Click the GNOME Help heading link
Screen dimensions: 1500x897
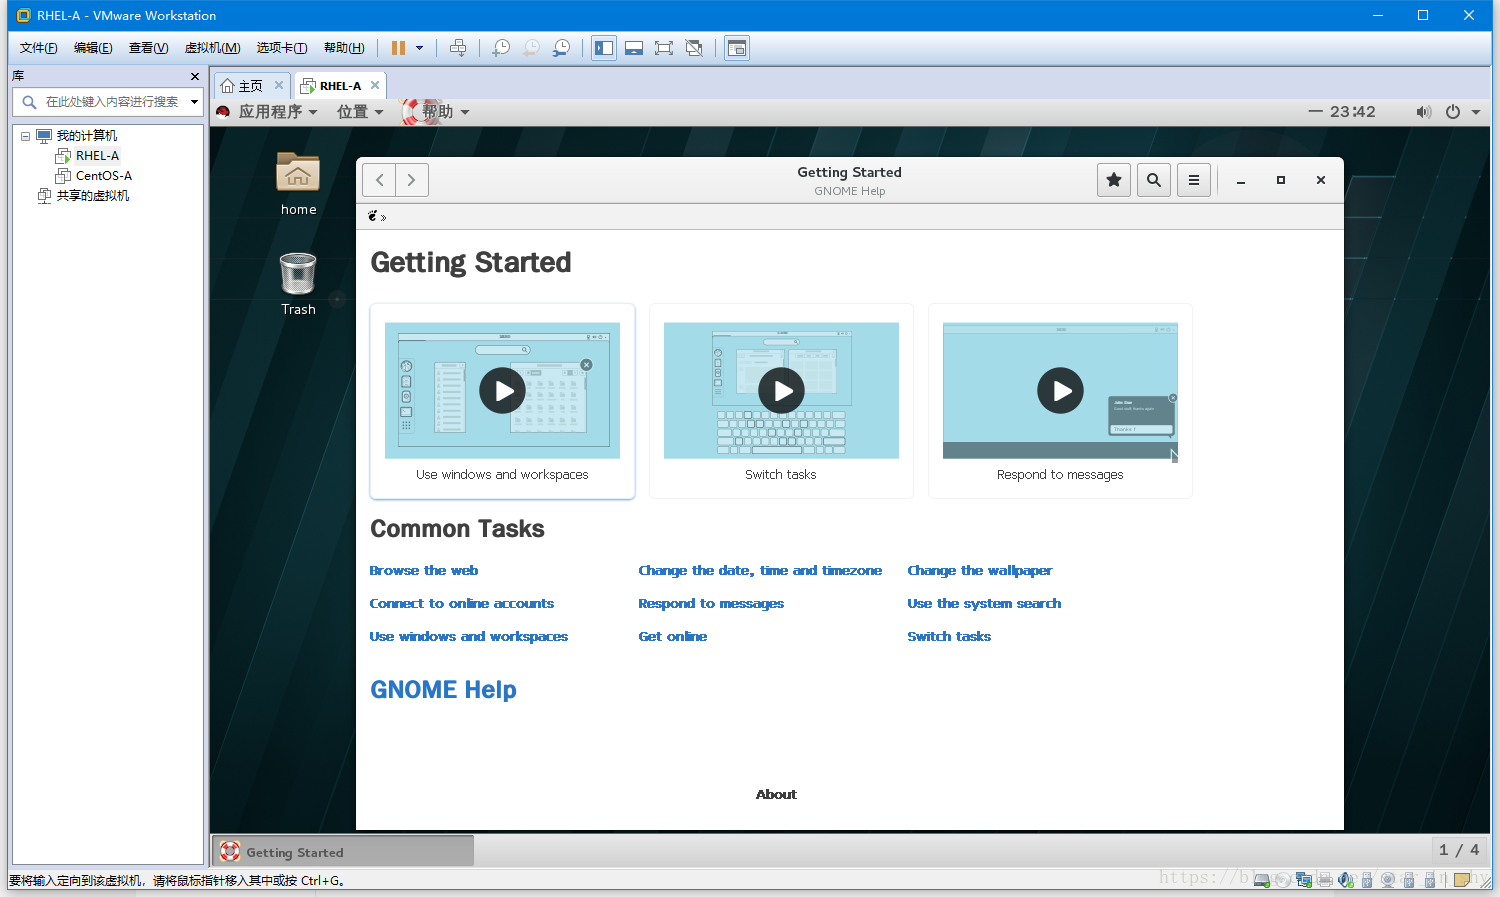click(443, 690)
